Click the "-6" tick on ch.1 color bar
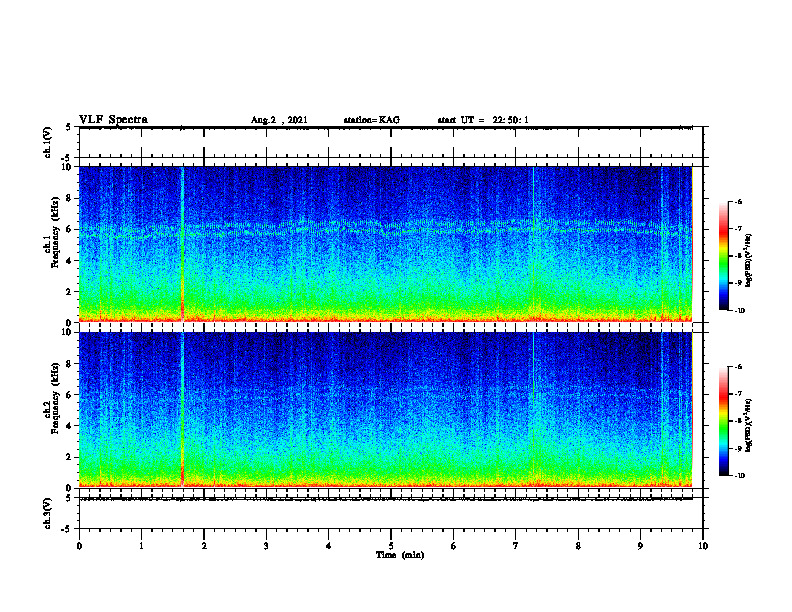The width and height of the screenshot is (792, 612). (738, 202)
